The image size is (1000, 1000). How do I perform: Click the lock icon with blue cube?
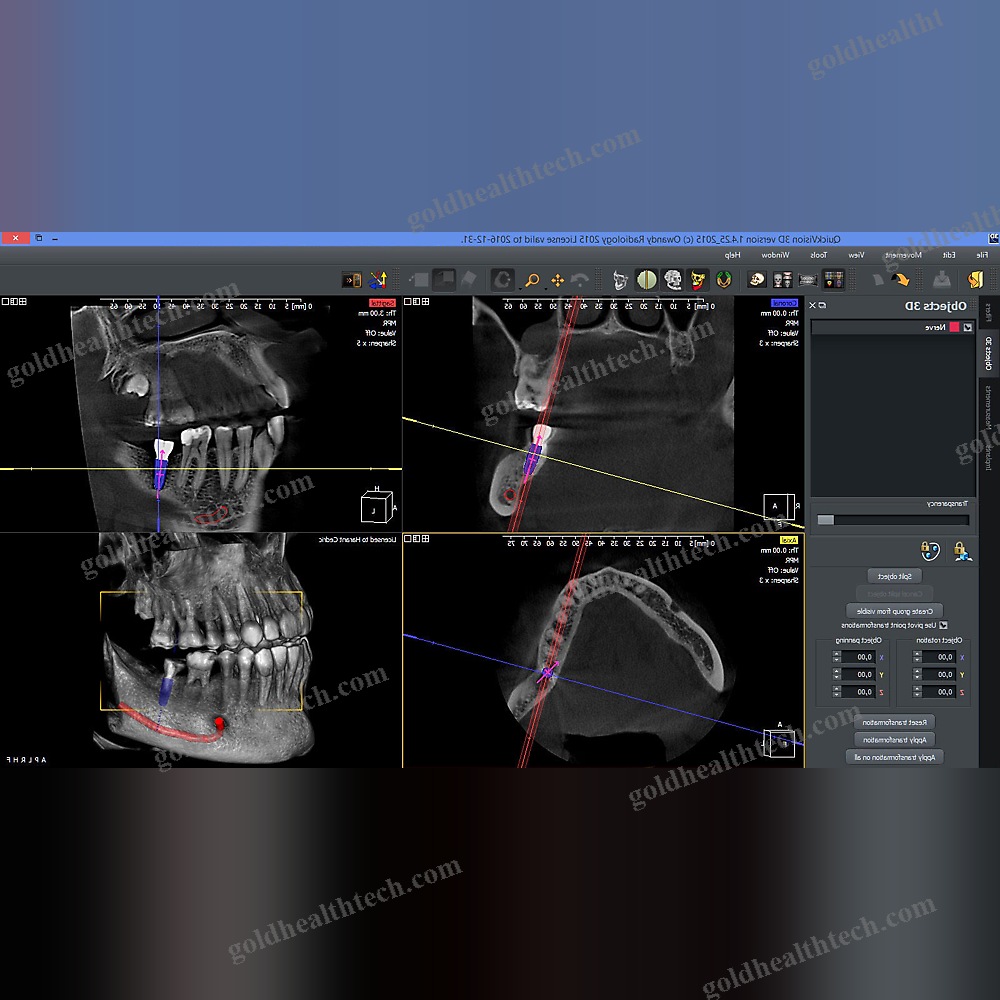(x=962, y=550)
